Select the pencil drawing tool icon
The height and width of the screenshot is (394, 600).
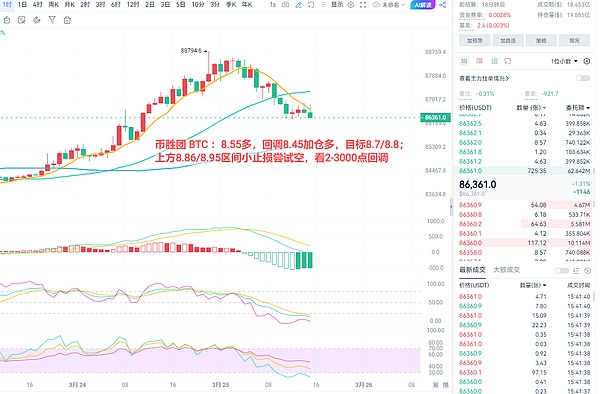(x=298, y=5)
